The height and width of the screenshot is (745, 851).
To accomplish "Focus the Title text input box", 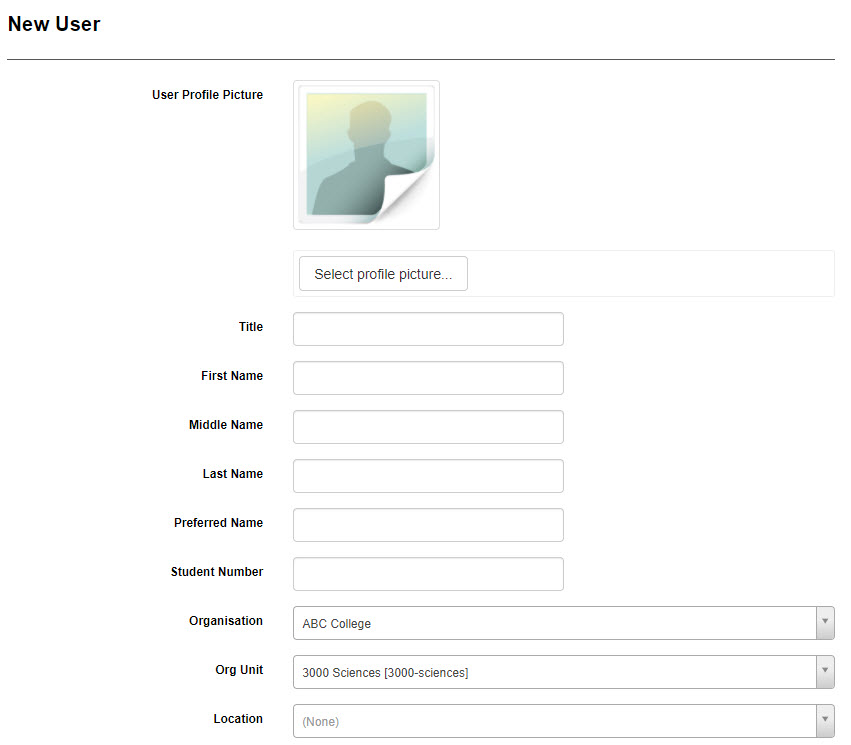I will [x=428, y=329].
